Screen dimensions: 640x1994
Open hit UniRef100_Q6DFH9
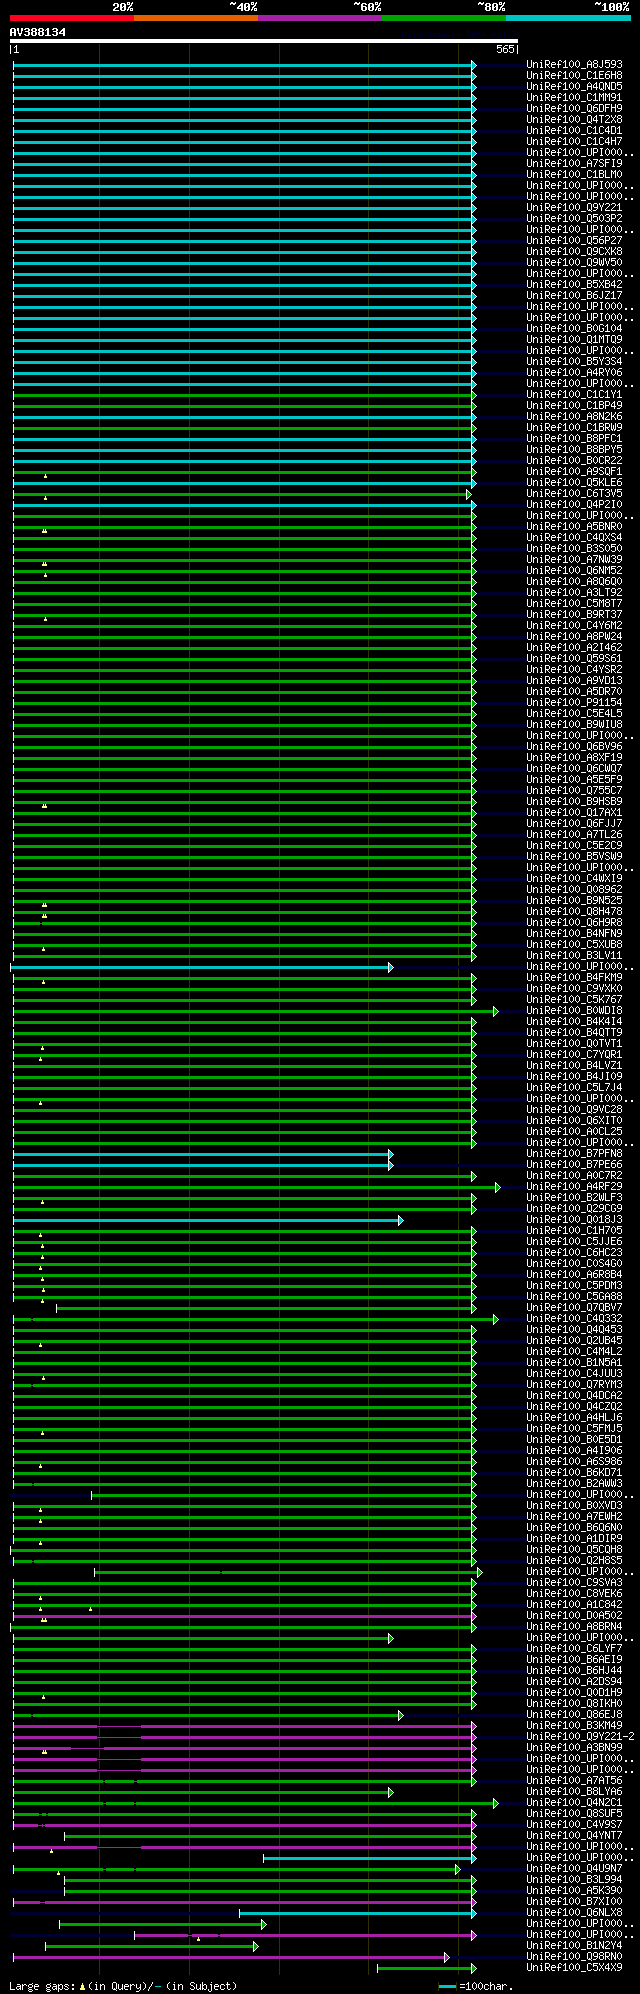click(x=574, y=108)
